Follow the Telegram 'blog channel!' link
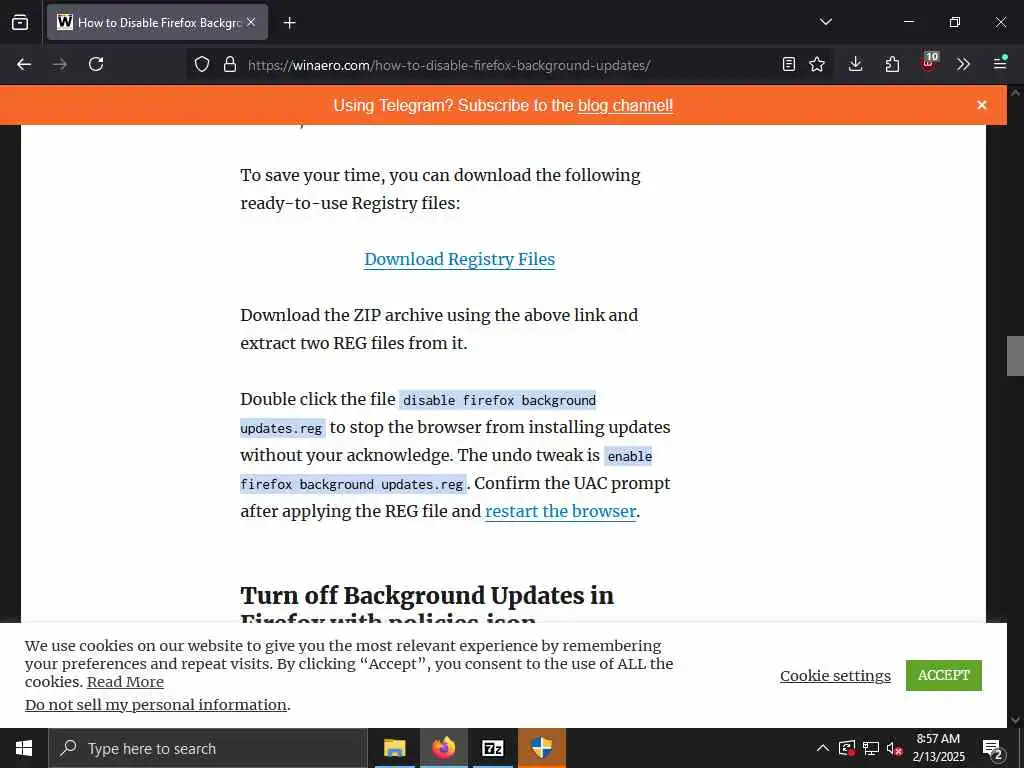The height and width of the screenshot is (768, 1024). (625, 105)
